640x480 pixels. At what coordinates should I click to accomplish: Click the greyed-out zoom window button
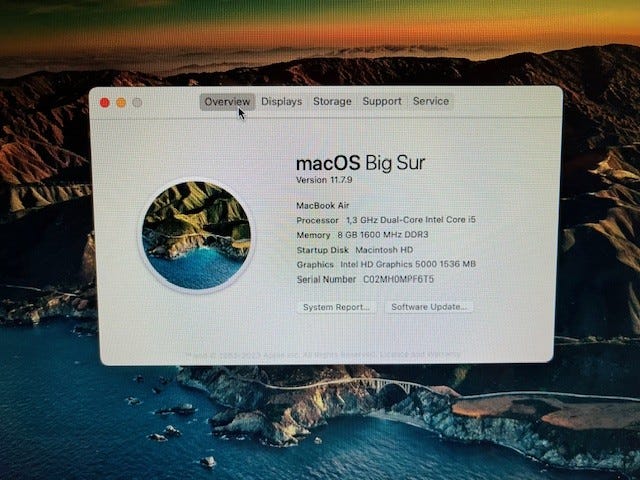point(138,102)
